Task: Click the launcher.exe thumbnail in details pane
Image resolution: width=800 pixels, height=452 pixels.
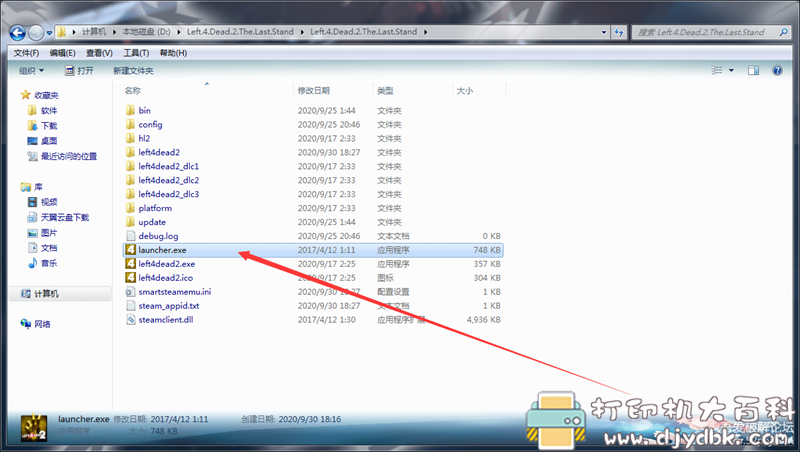Action: pos(34,428)
